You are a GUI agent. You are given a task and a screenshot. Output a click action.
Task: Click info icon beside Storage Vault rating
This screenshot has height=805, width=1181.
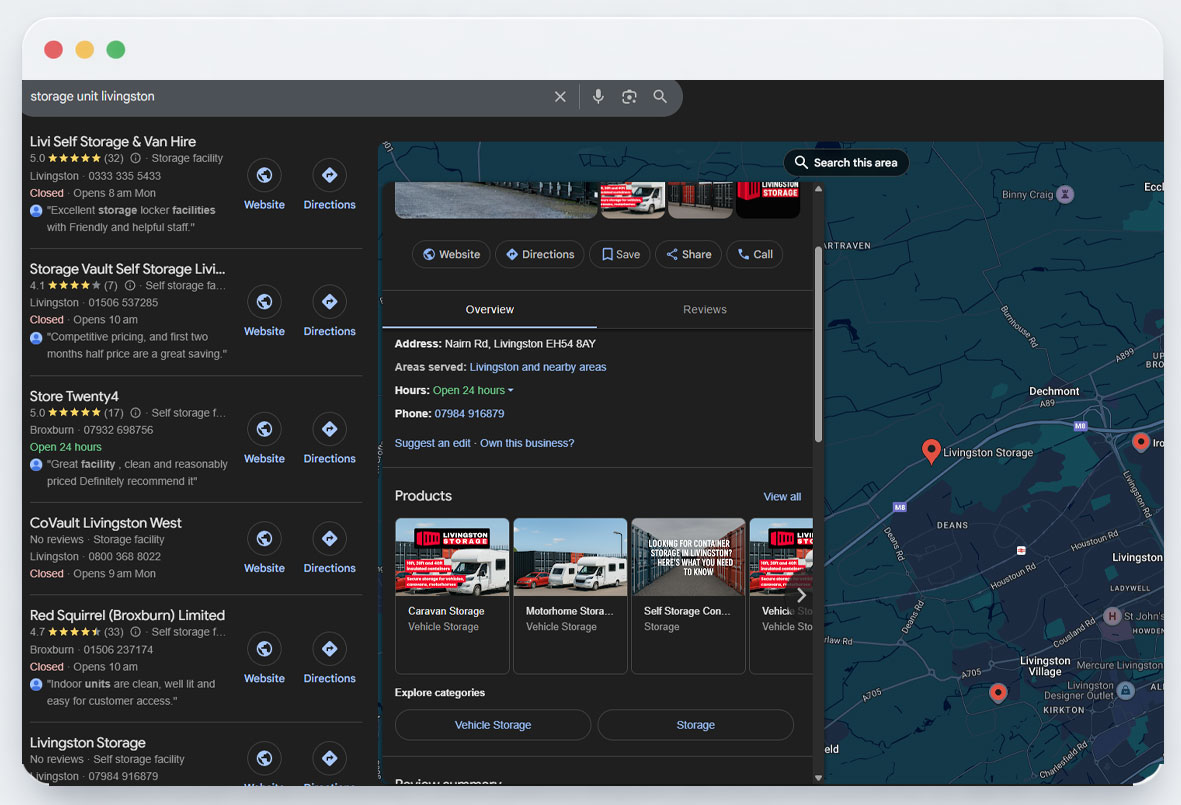click(x=130, y=286)
